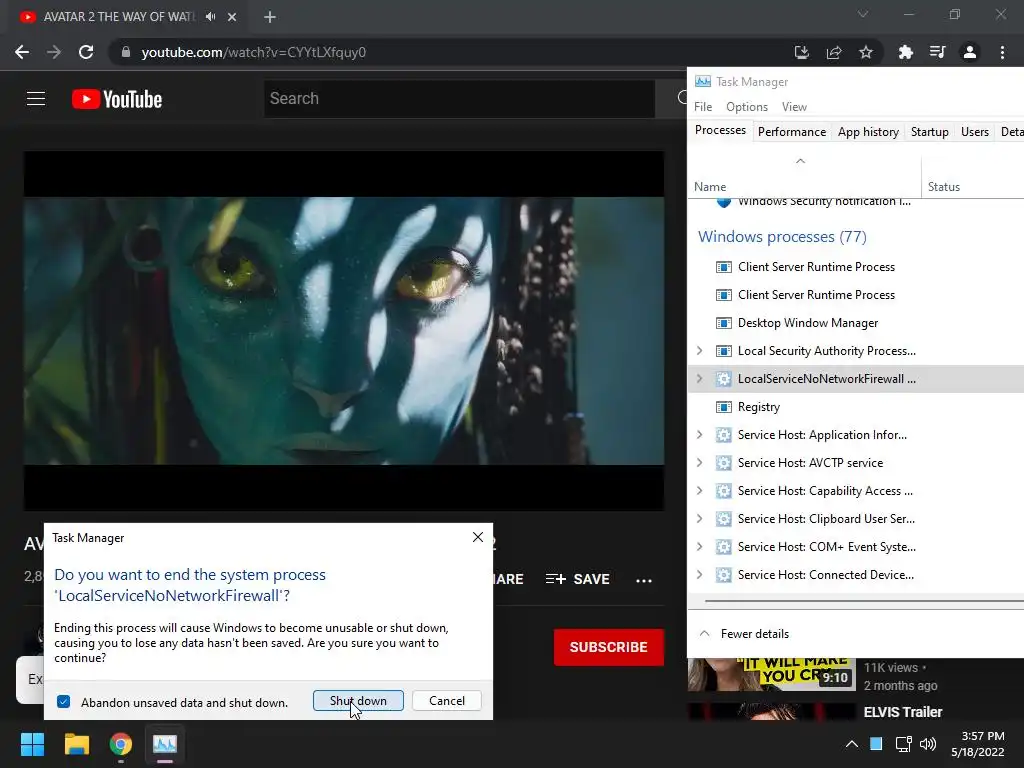Open Task Manager File menu
Image resolution: width=1024 pixels, height=768 pixels.
[703, 106]
